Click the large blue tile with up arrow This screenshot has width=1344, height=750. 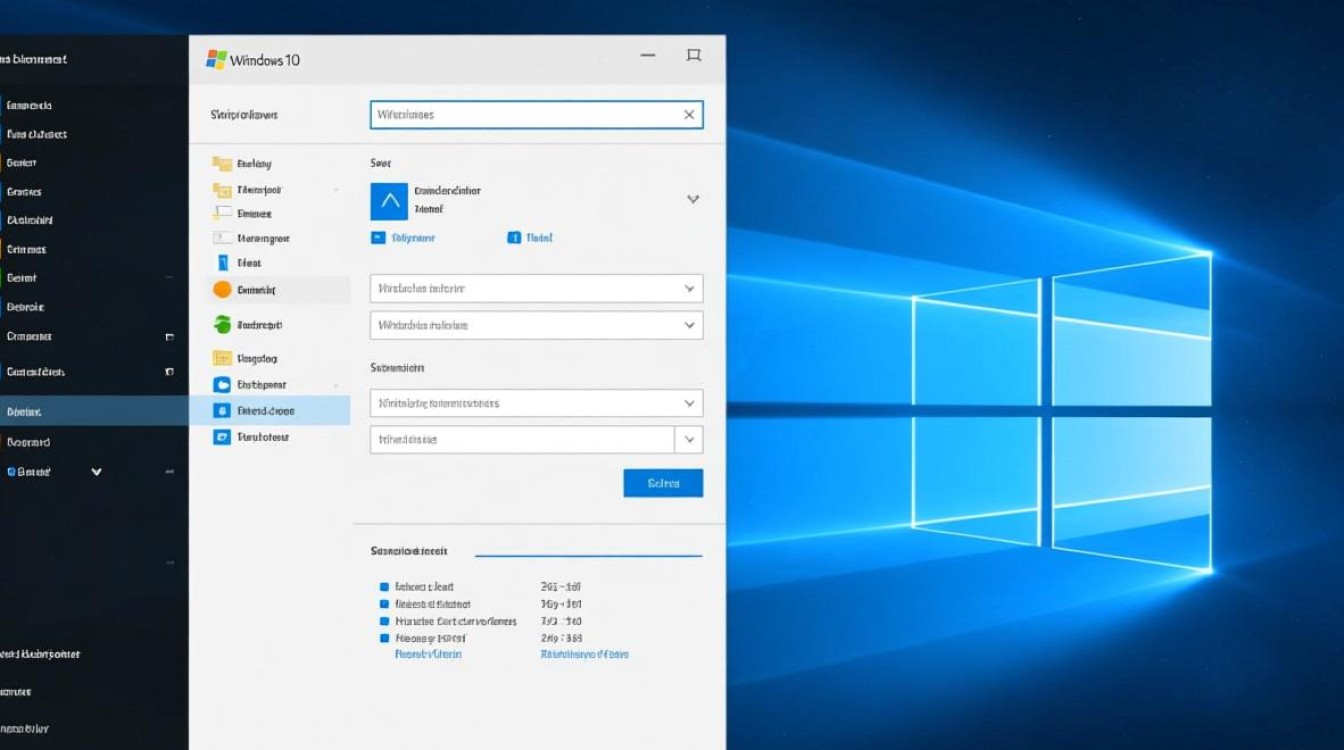pos(389,200)
